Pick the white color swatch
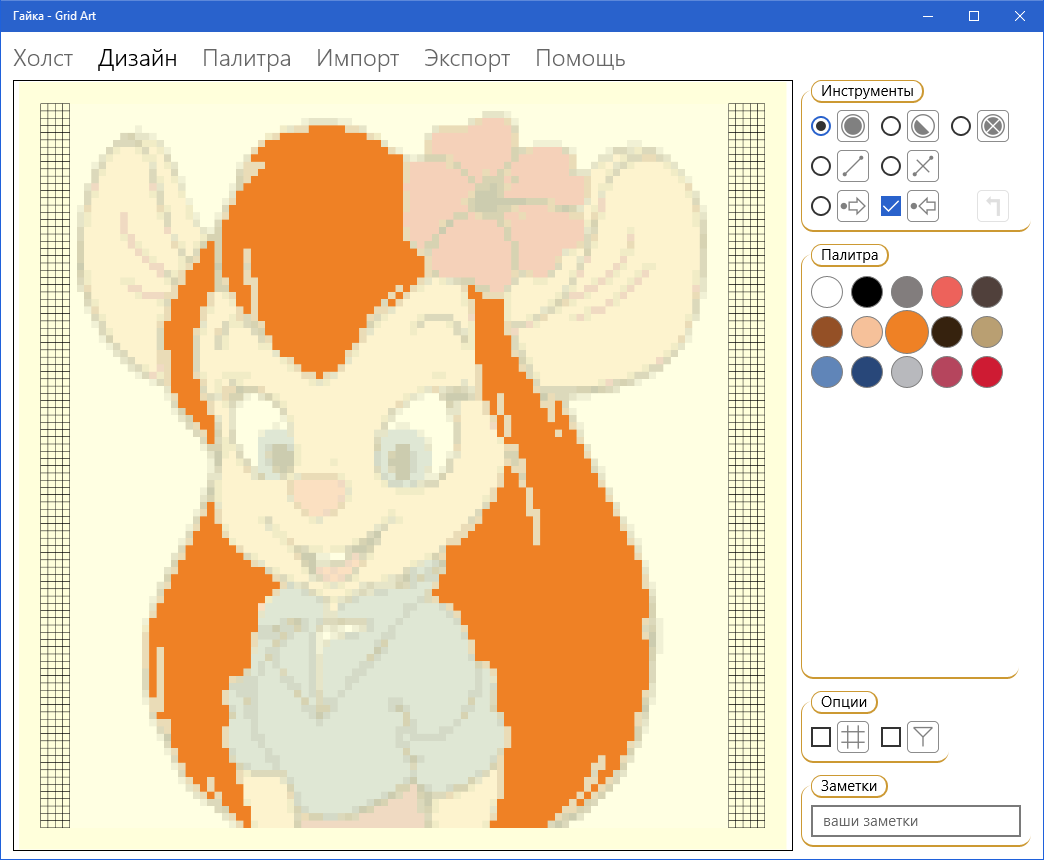Image resolution: width=1044 pixels, height=860 pixels. pyautogui.click(x=827, y=292)
